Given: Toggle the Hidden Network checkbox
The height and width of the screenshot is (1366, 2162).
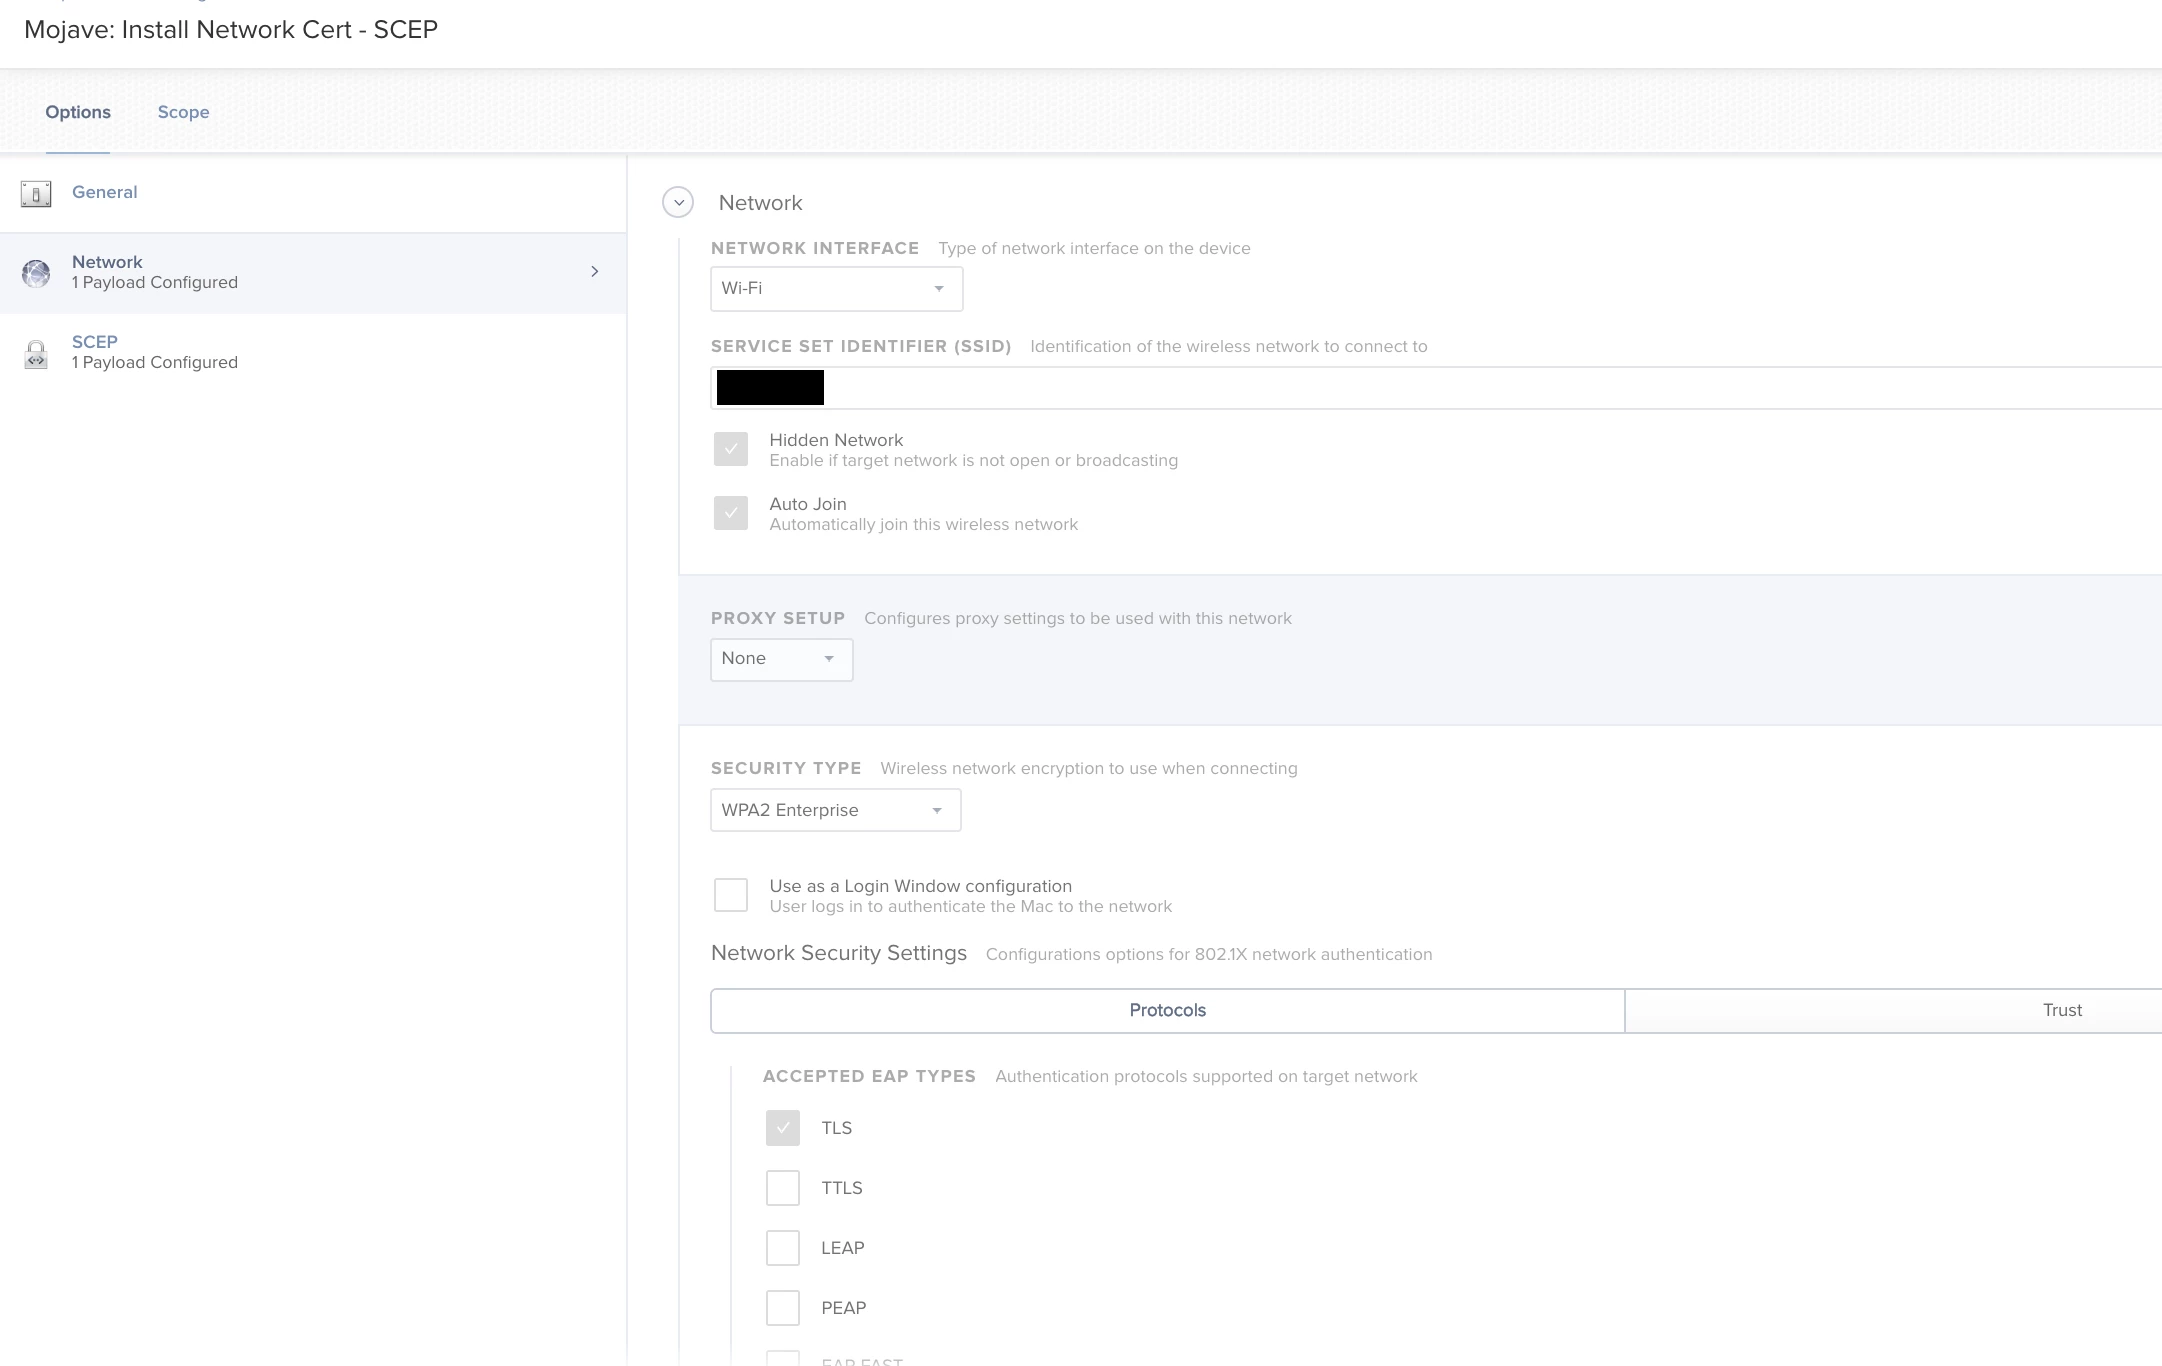Looking at the screenshot, I should (x=731, y=449).
